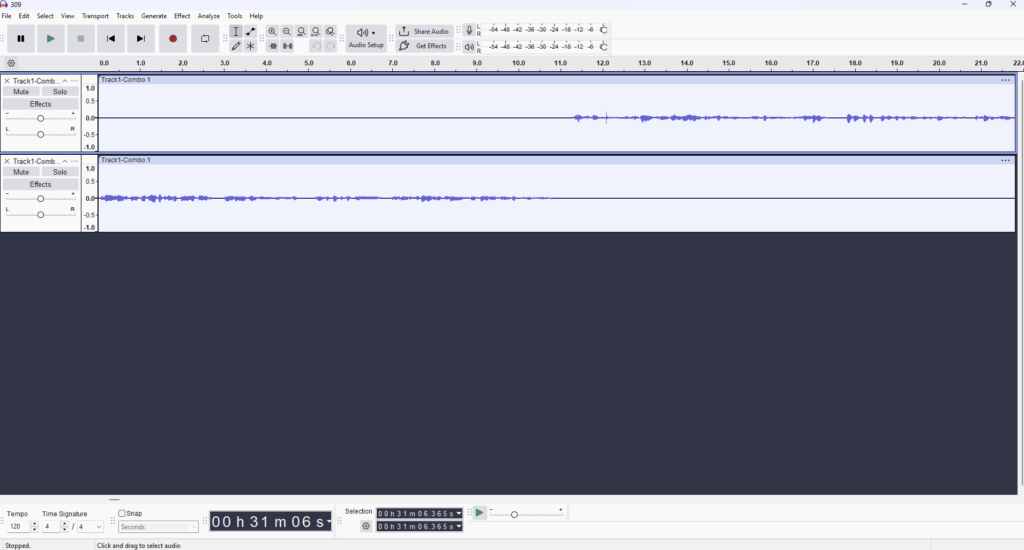This screenshot has width=1024, height=550.
Task: Enable the Snap checkbox
Action: tap(121, 513)
